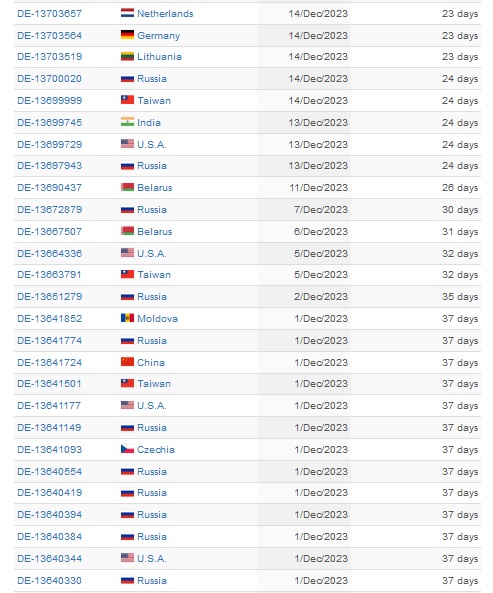Click the Germany flag icon
This screenshot has width=493, height=593.
[x=127, y=35]
